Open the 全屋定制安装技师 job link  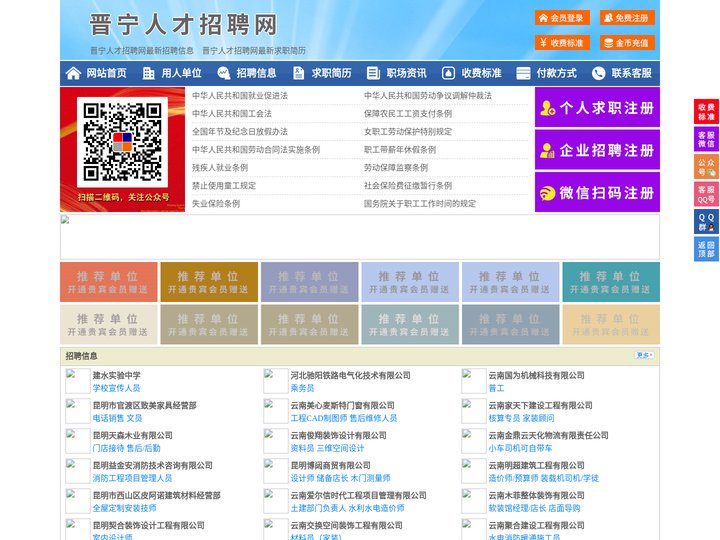click(x=124, y=508)
